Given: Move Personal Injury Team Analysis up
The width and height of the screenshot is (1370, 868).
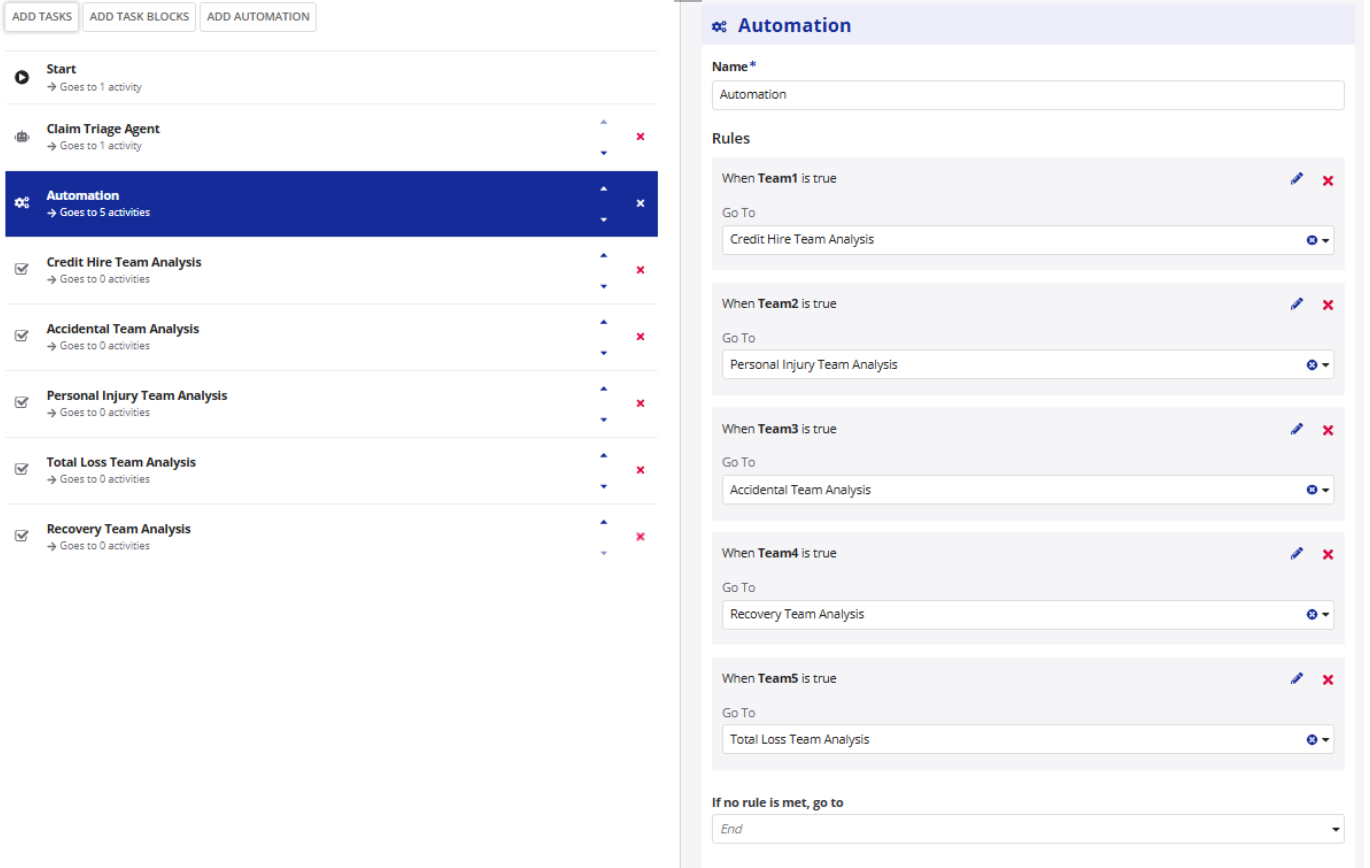Looking at the screenshot, I should 603,388.
